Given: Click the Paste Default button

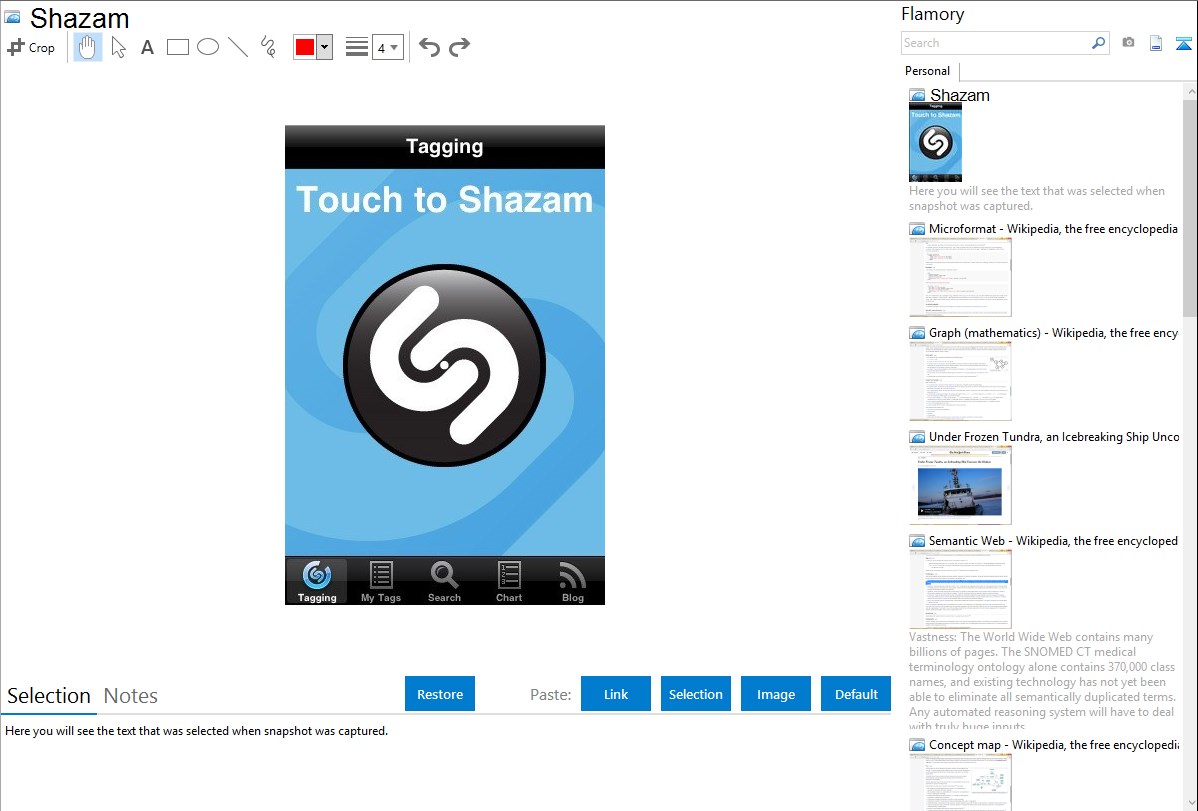Looking at the screenshot, I should 856,694.
